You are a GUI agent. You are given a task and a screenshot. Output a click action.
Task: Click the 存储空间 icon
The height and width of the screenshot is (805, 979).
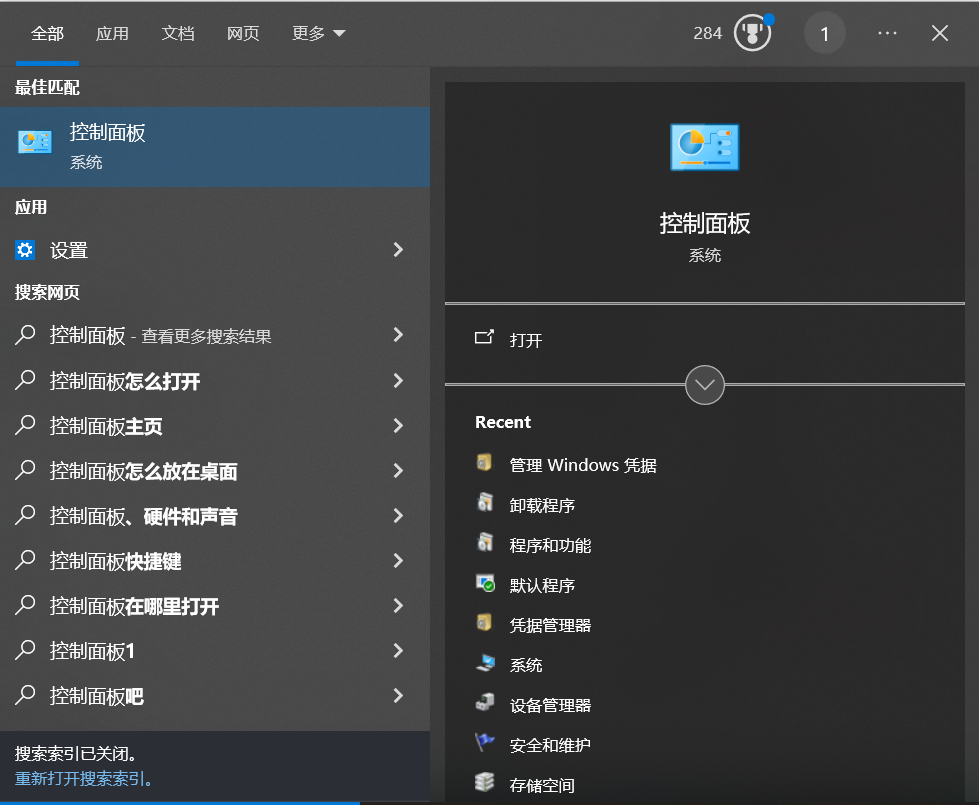[485, 783]
